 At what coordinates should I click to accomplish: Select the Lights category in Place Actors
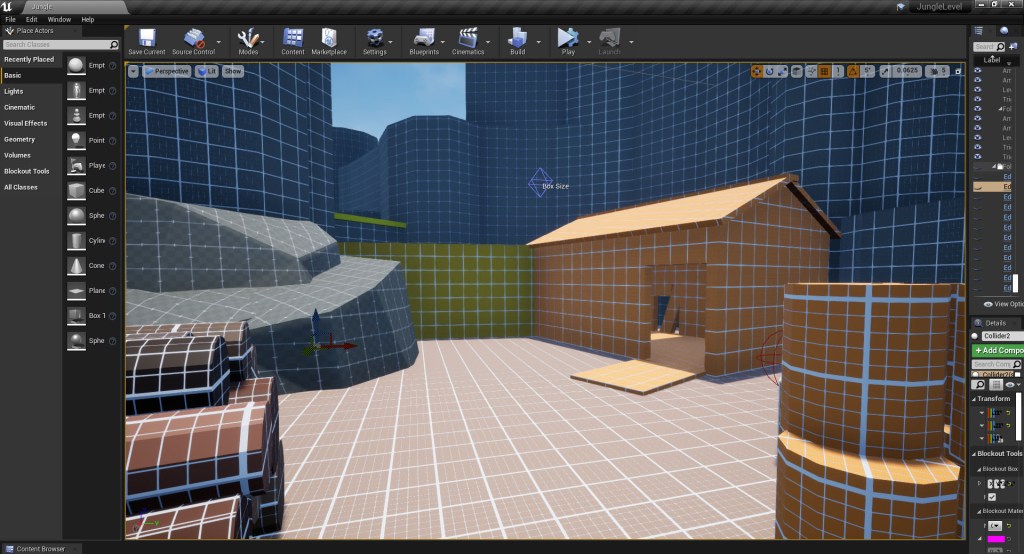pos(14,91)
